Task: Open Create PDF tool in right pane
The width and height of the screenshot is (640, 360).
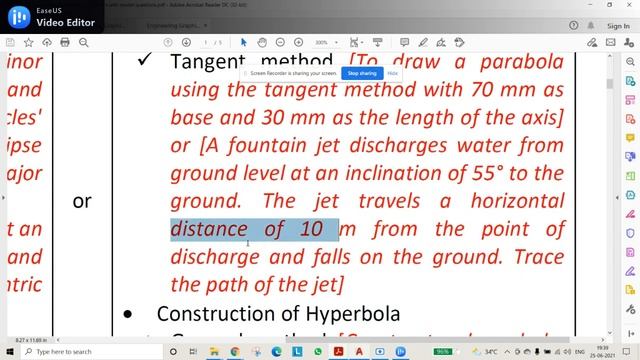Action: 630,119
